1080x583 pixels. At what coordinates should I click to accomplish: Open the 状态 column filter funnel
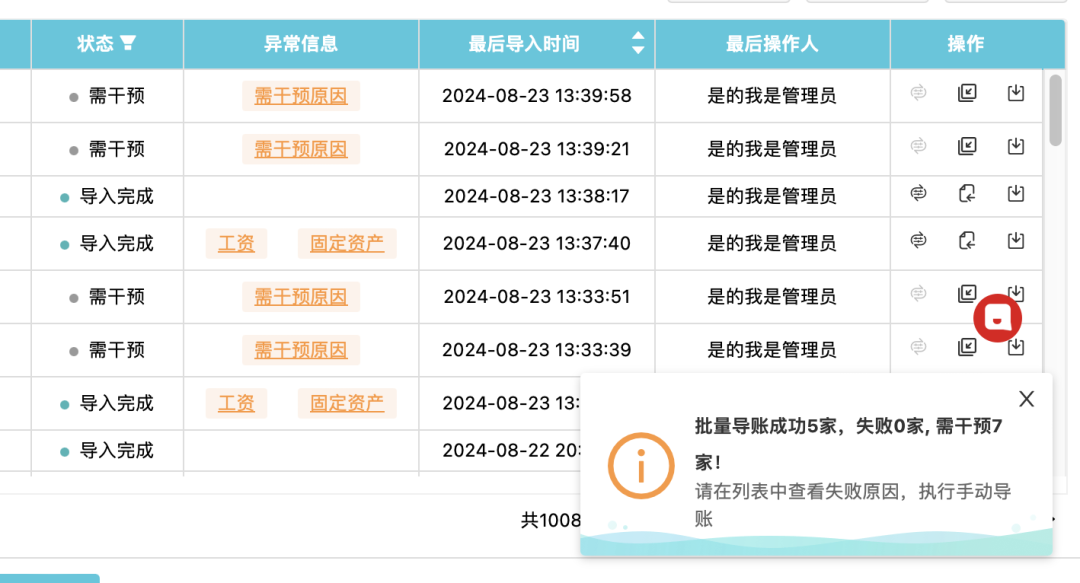(x=128, y=43)
